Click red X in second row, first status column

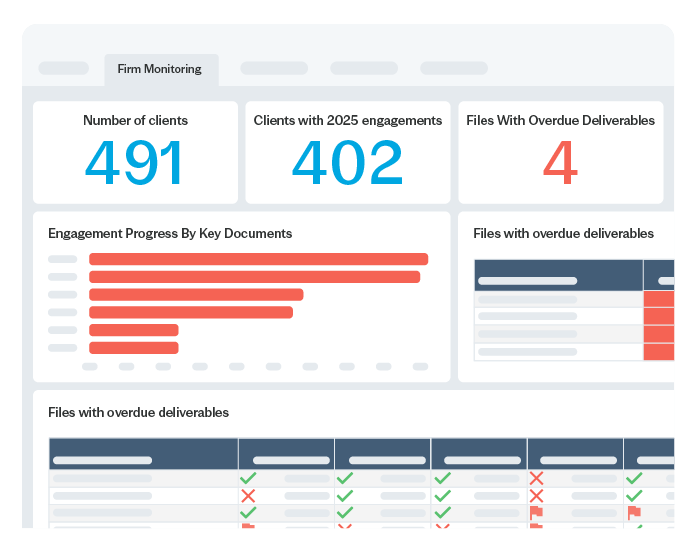[248, 495]
